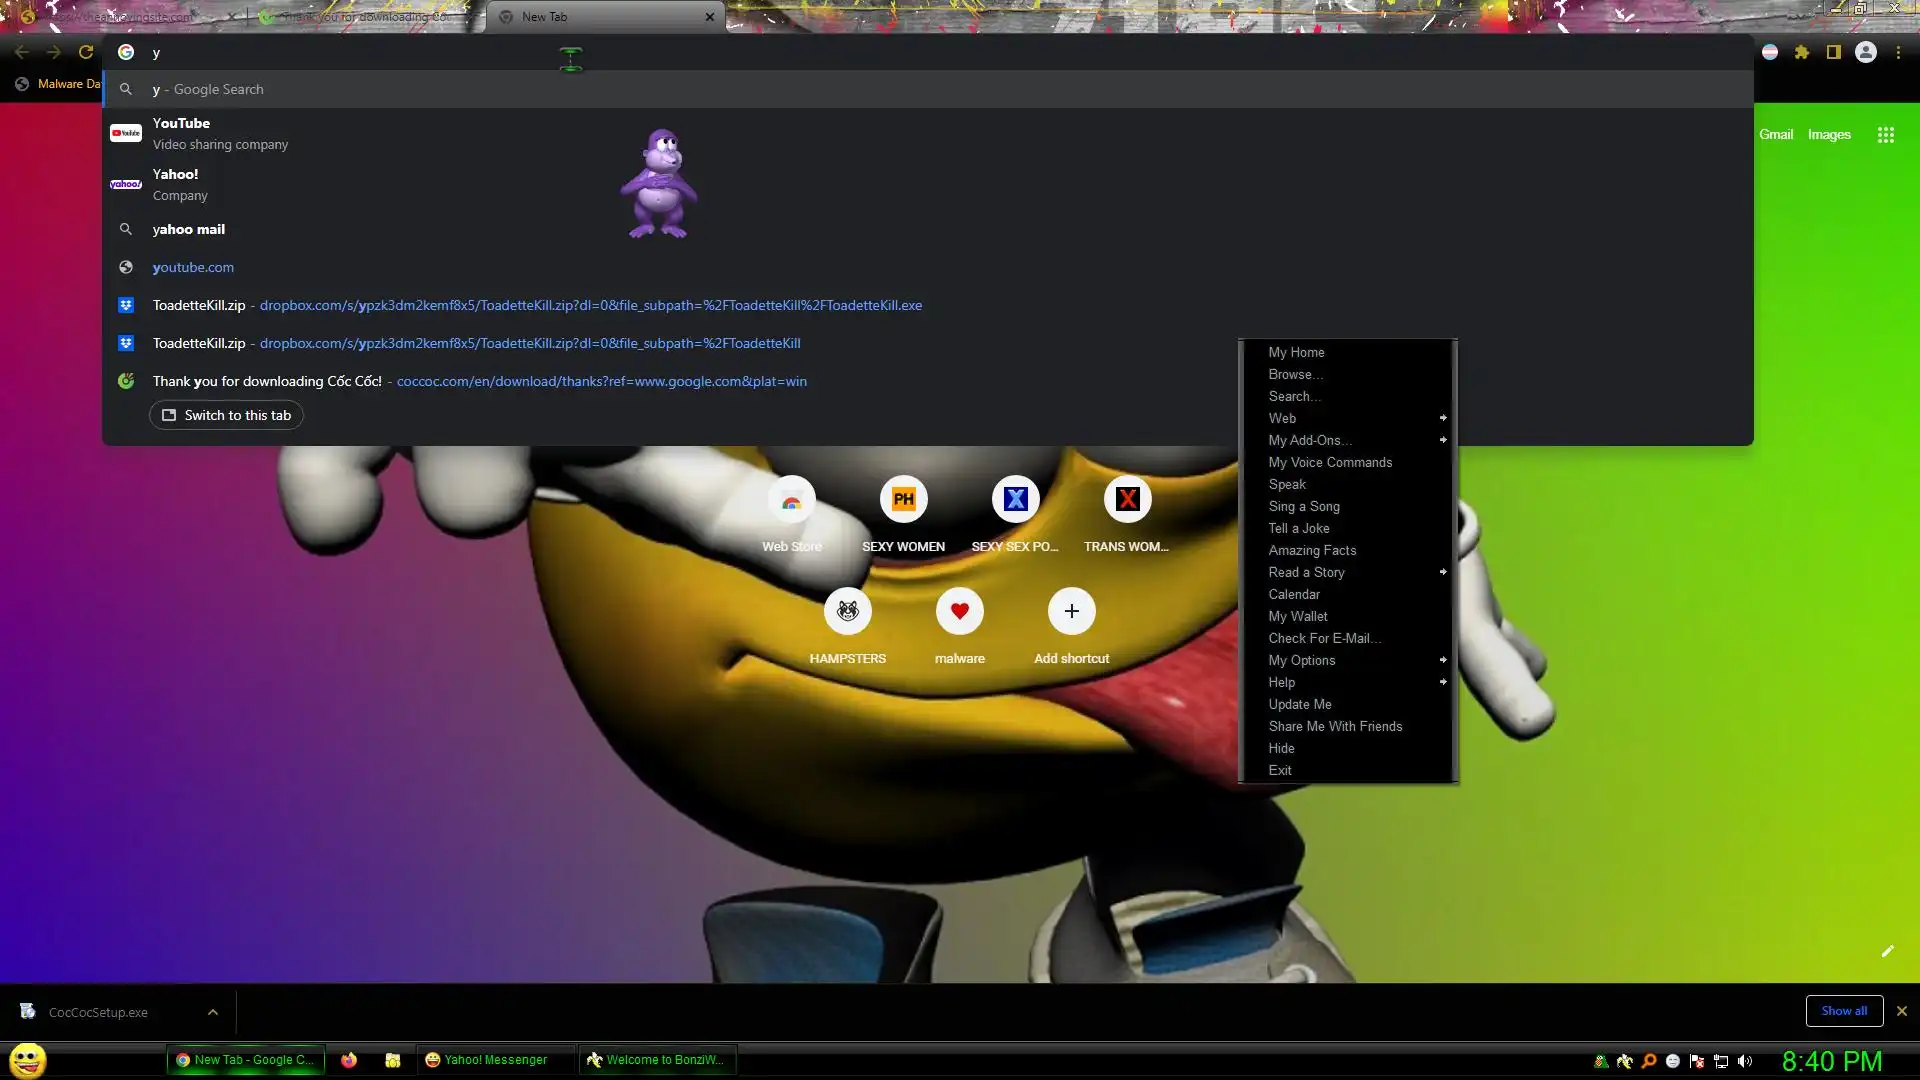Screen dimensions: 1920x1080
Task: Click the Switch to this tab button
Action: [226, 415]
